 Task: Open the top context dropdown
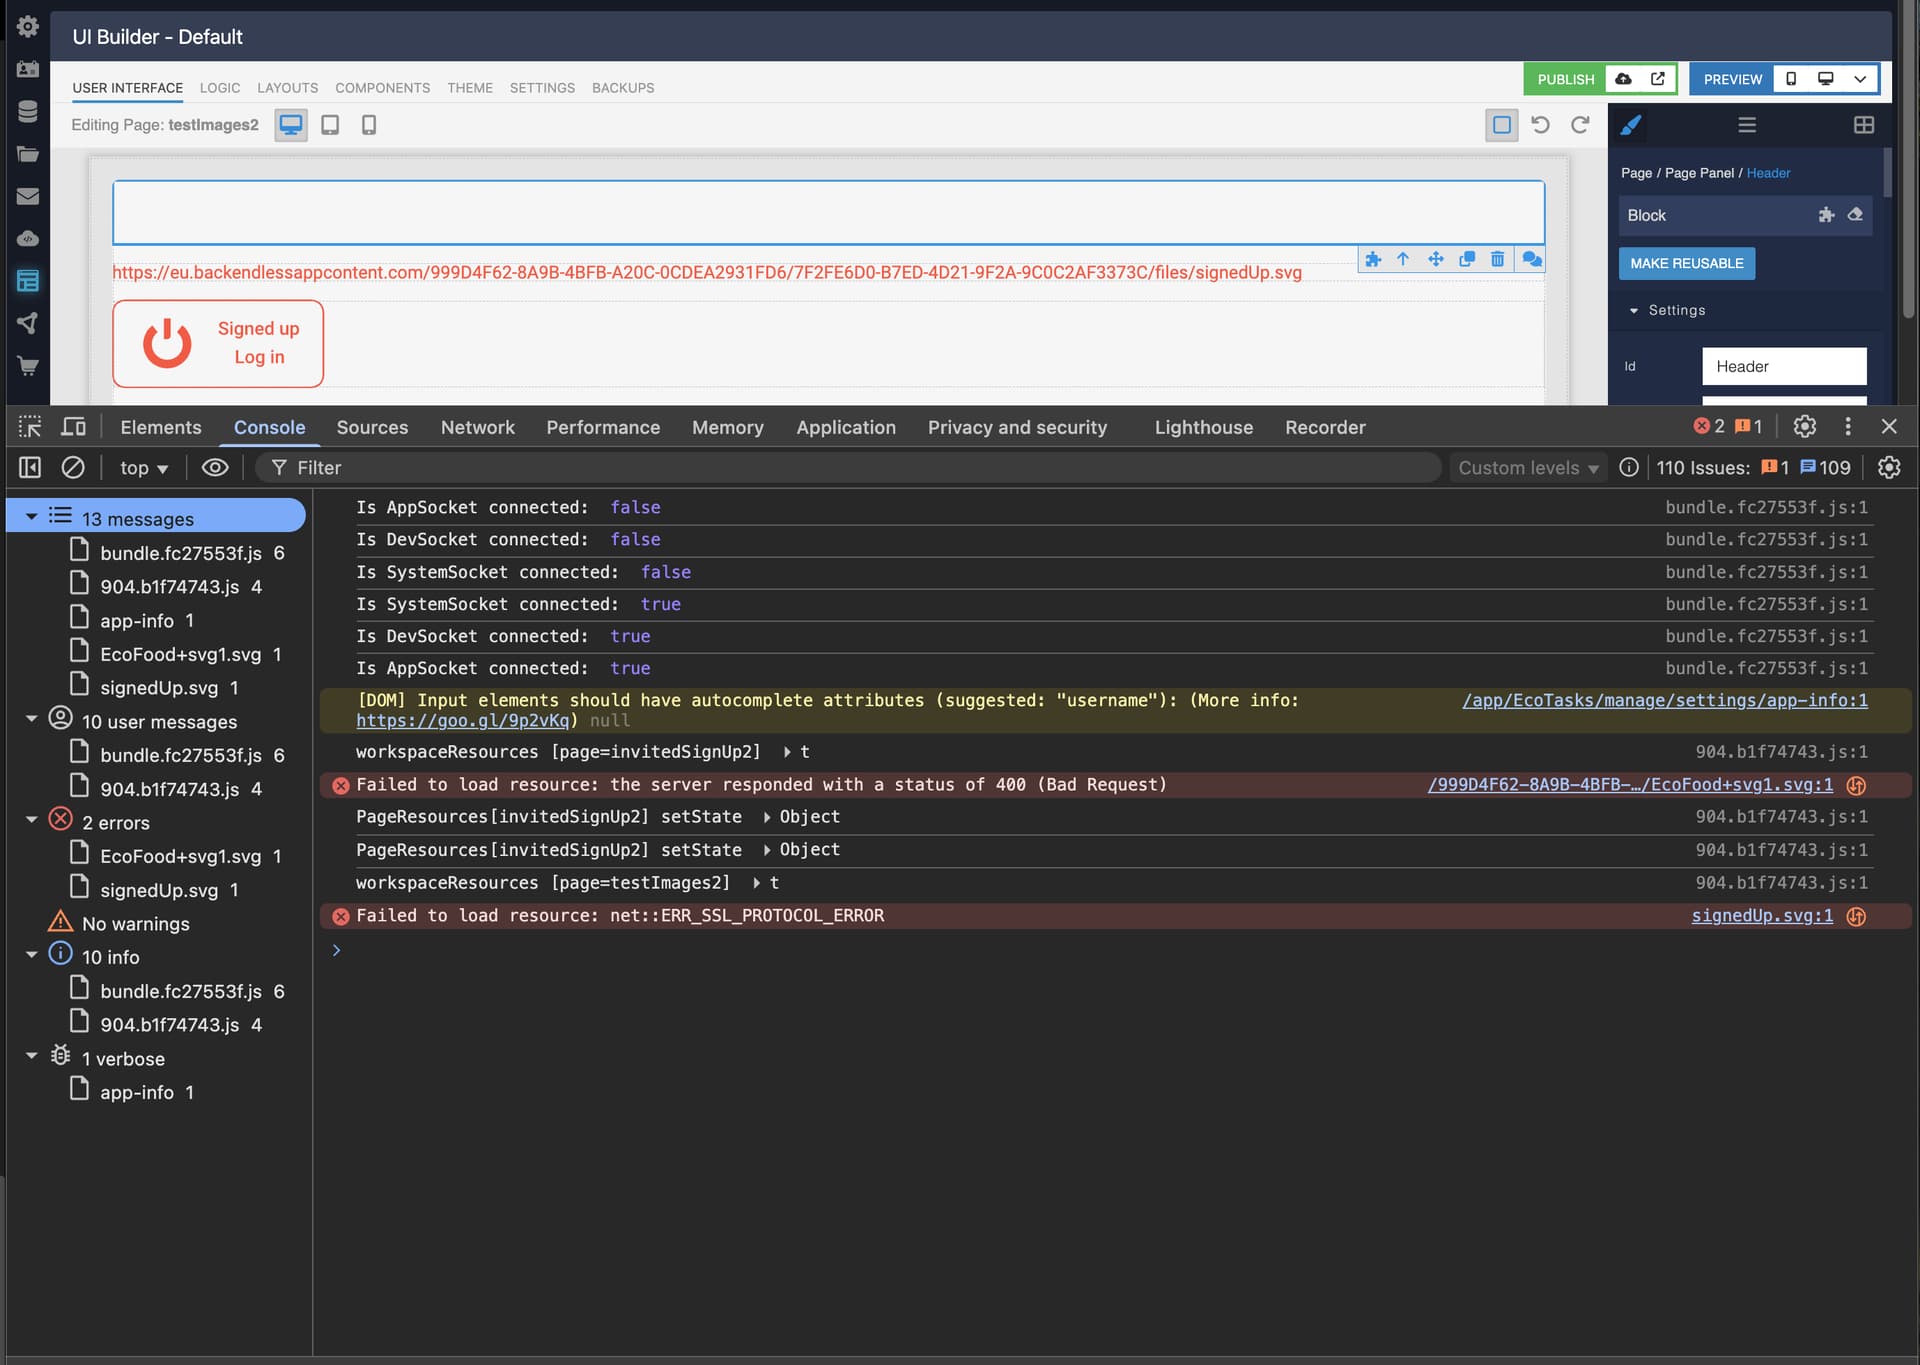coord(144,468)
